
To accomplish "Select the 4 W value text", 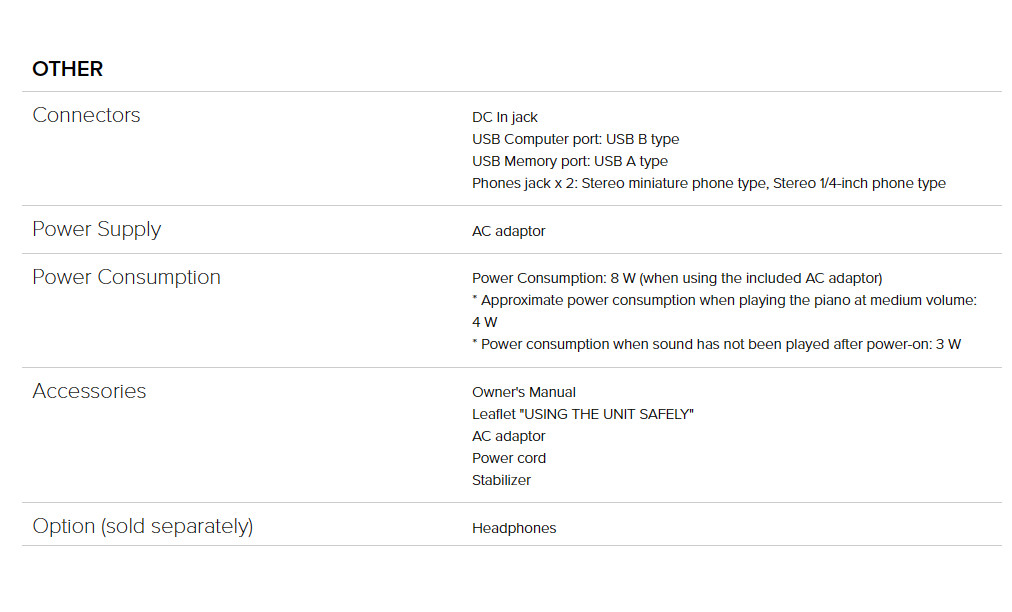I will (x=485, y=322).
